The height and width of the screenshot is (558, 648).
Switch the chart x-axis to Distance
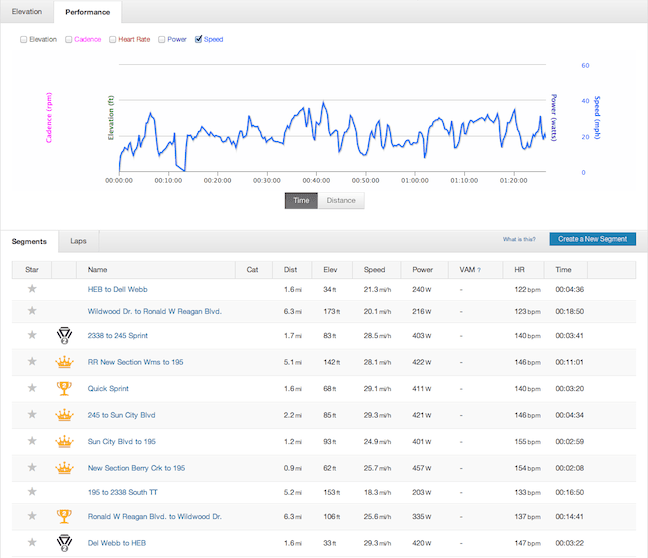341,200
